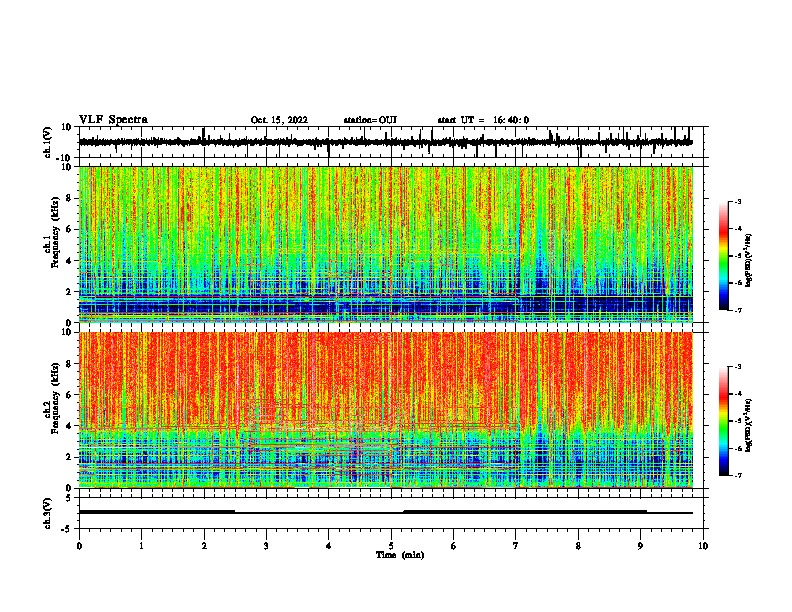This screenshot has width=792, height=612.
Task: Click the 'Time (min)' axis title
Action: pos(400,555)
